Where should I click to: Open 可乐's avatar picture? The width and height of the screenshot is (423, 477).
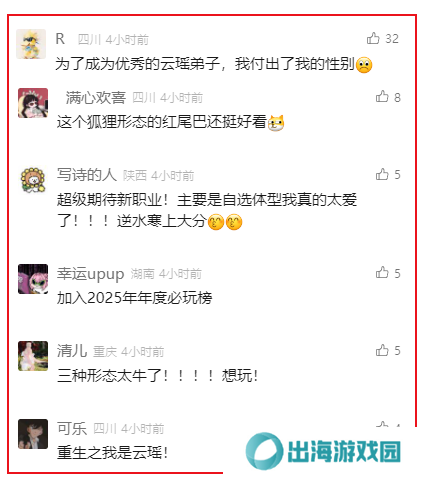coord(33,434)
